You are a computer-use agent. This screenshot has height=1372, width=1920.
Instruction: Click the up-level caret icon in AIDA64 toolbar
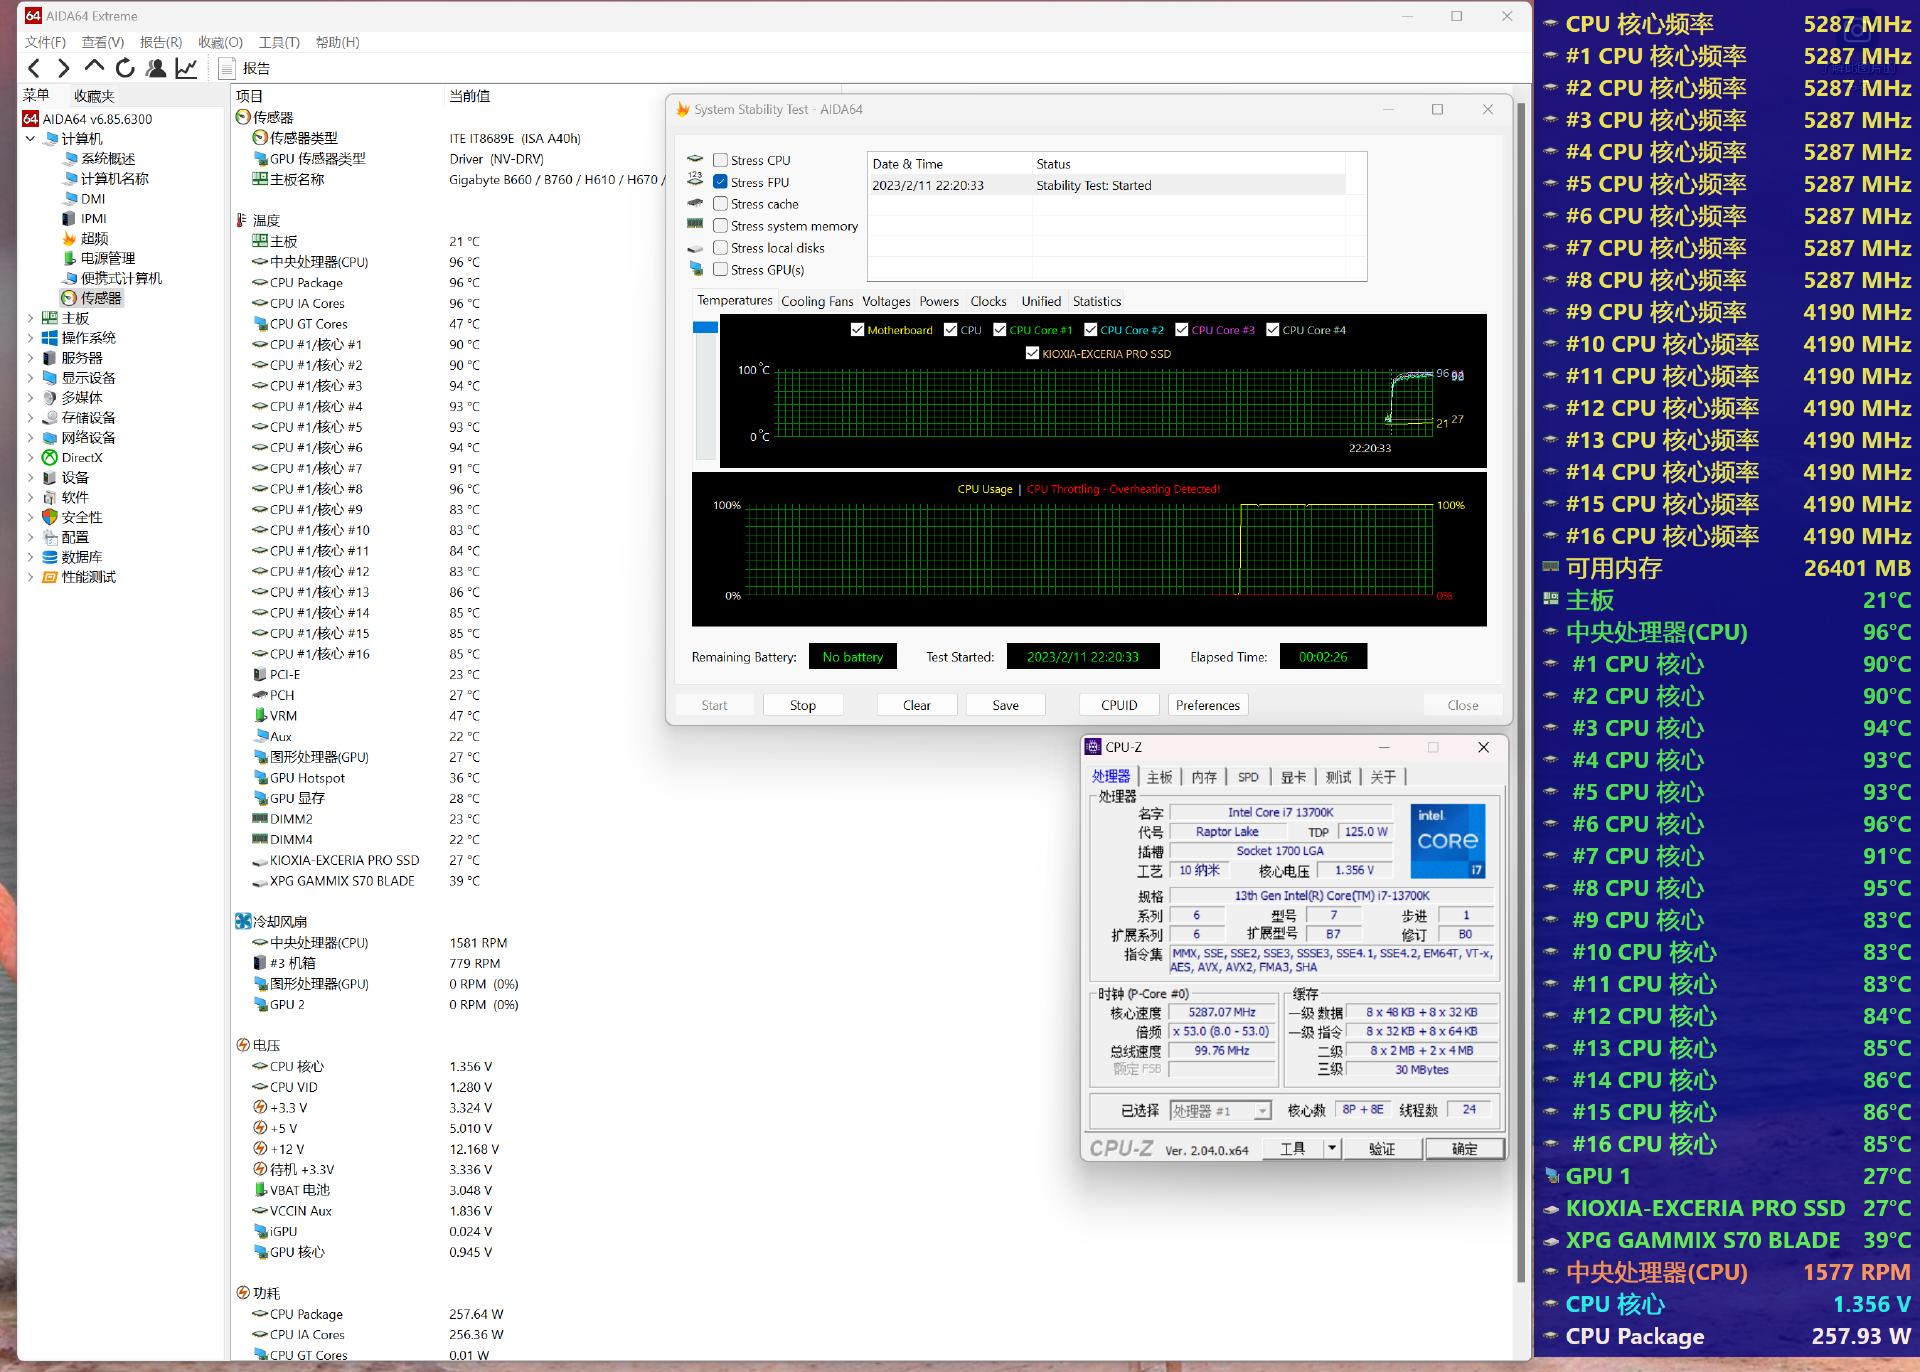(94, 68)
